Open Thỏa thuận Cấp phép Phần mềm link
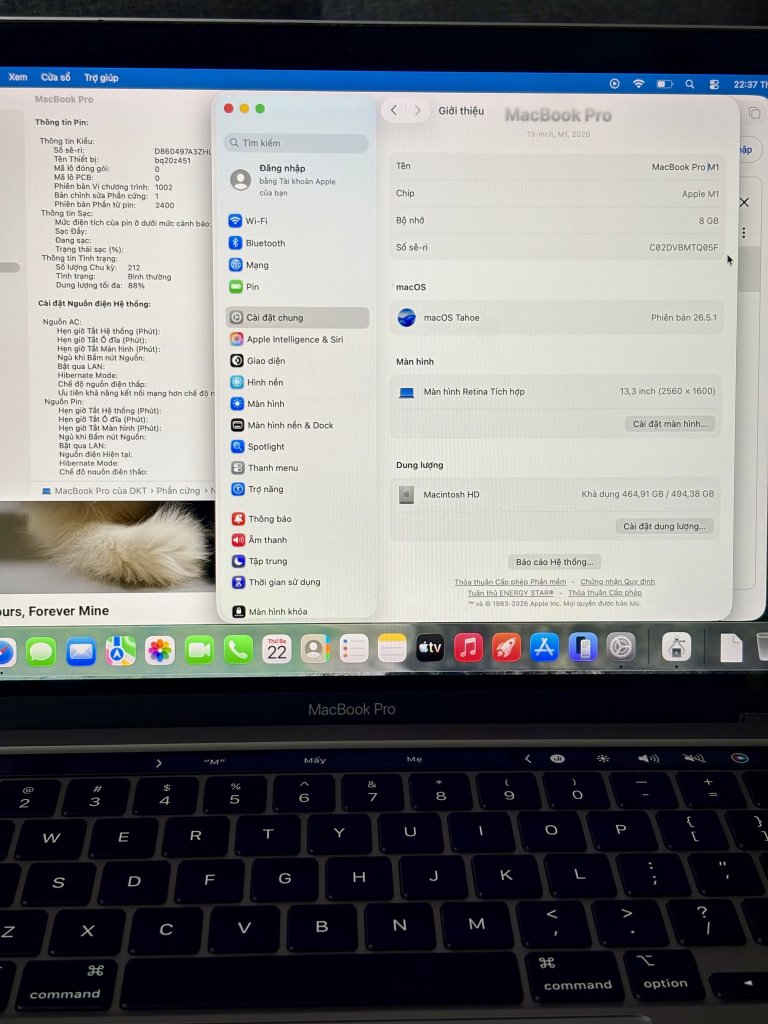 click(510, 582)
